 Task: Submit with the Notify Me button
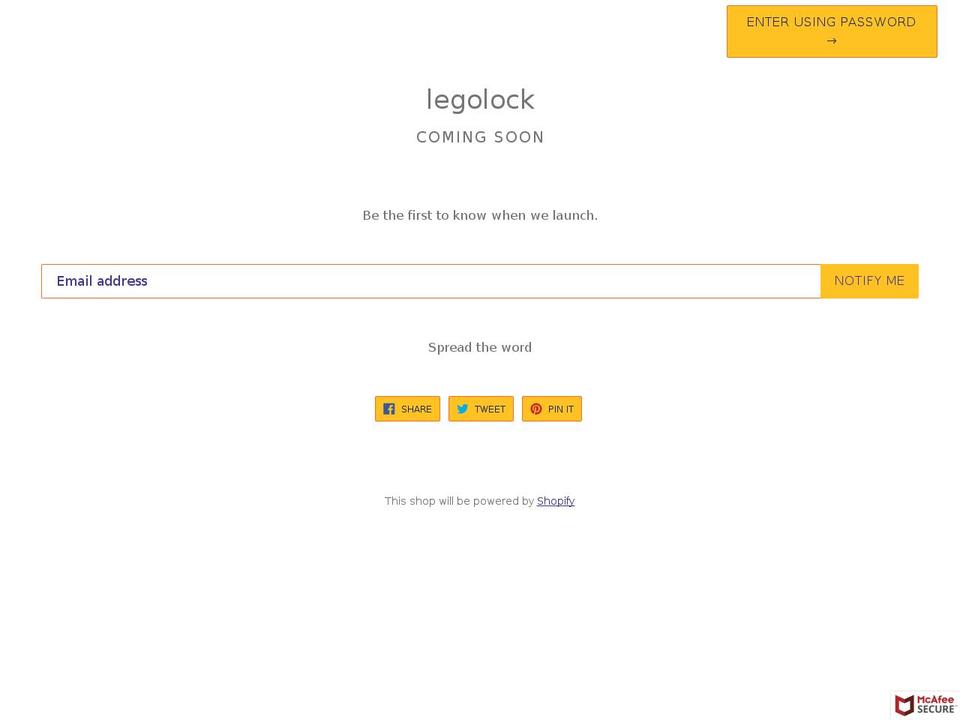pos(869,281)
